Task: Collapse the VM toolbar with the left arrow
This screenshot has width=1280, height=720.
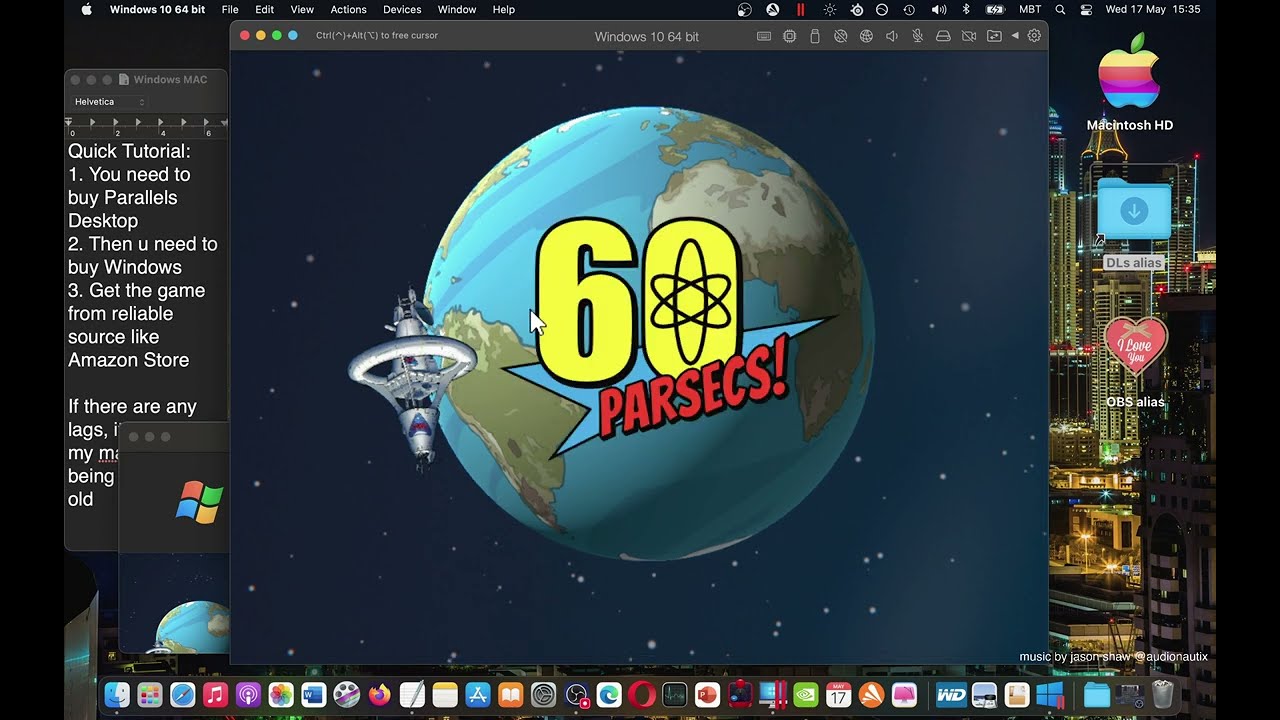Action: pos(1015,36)
